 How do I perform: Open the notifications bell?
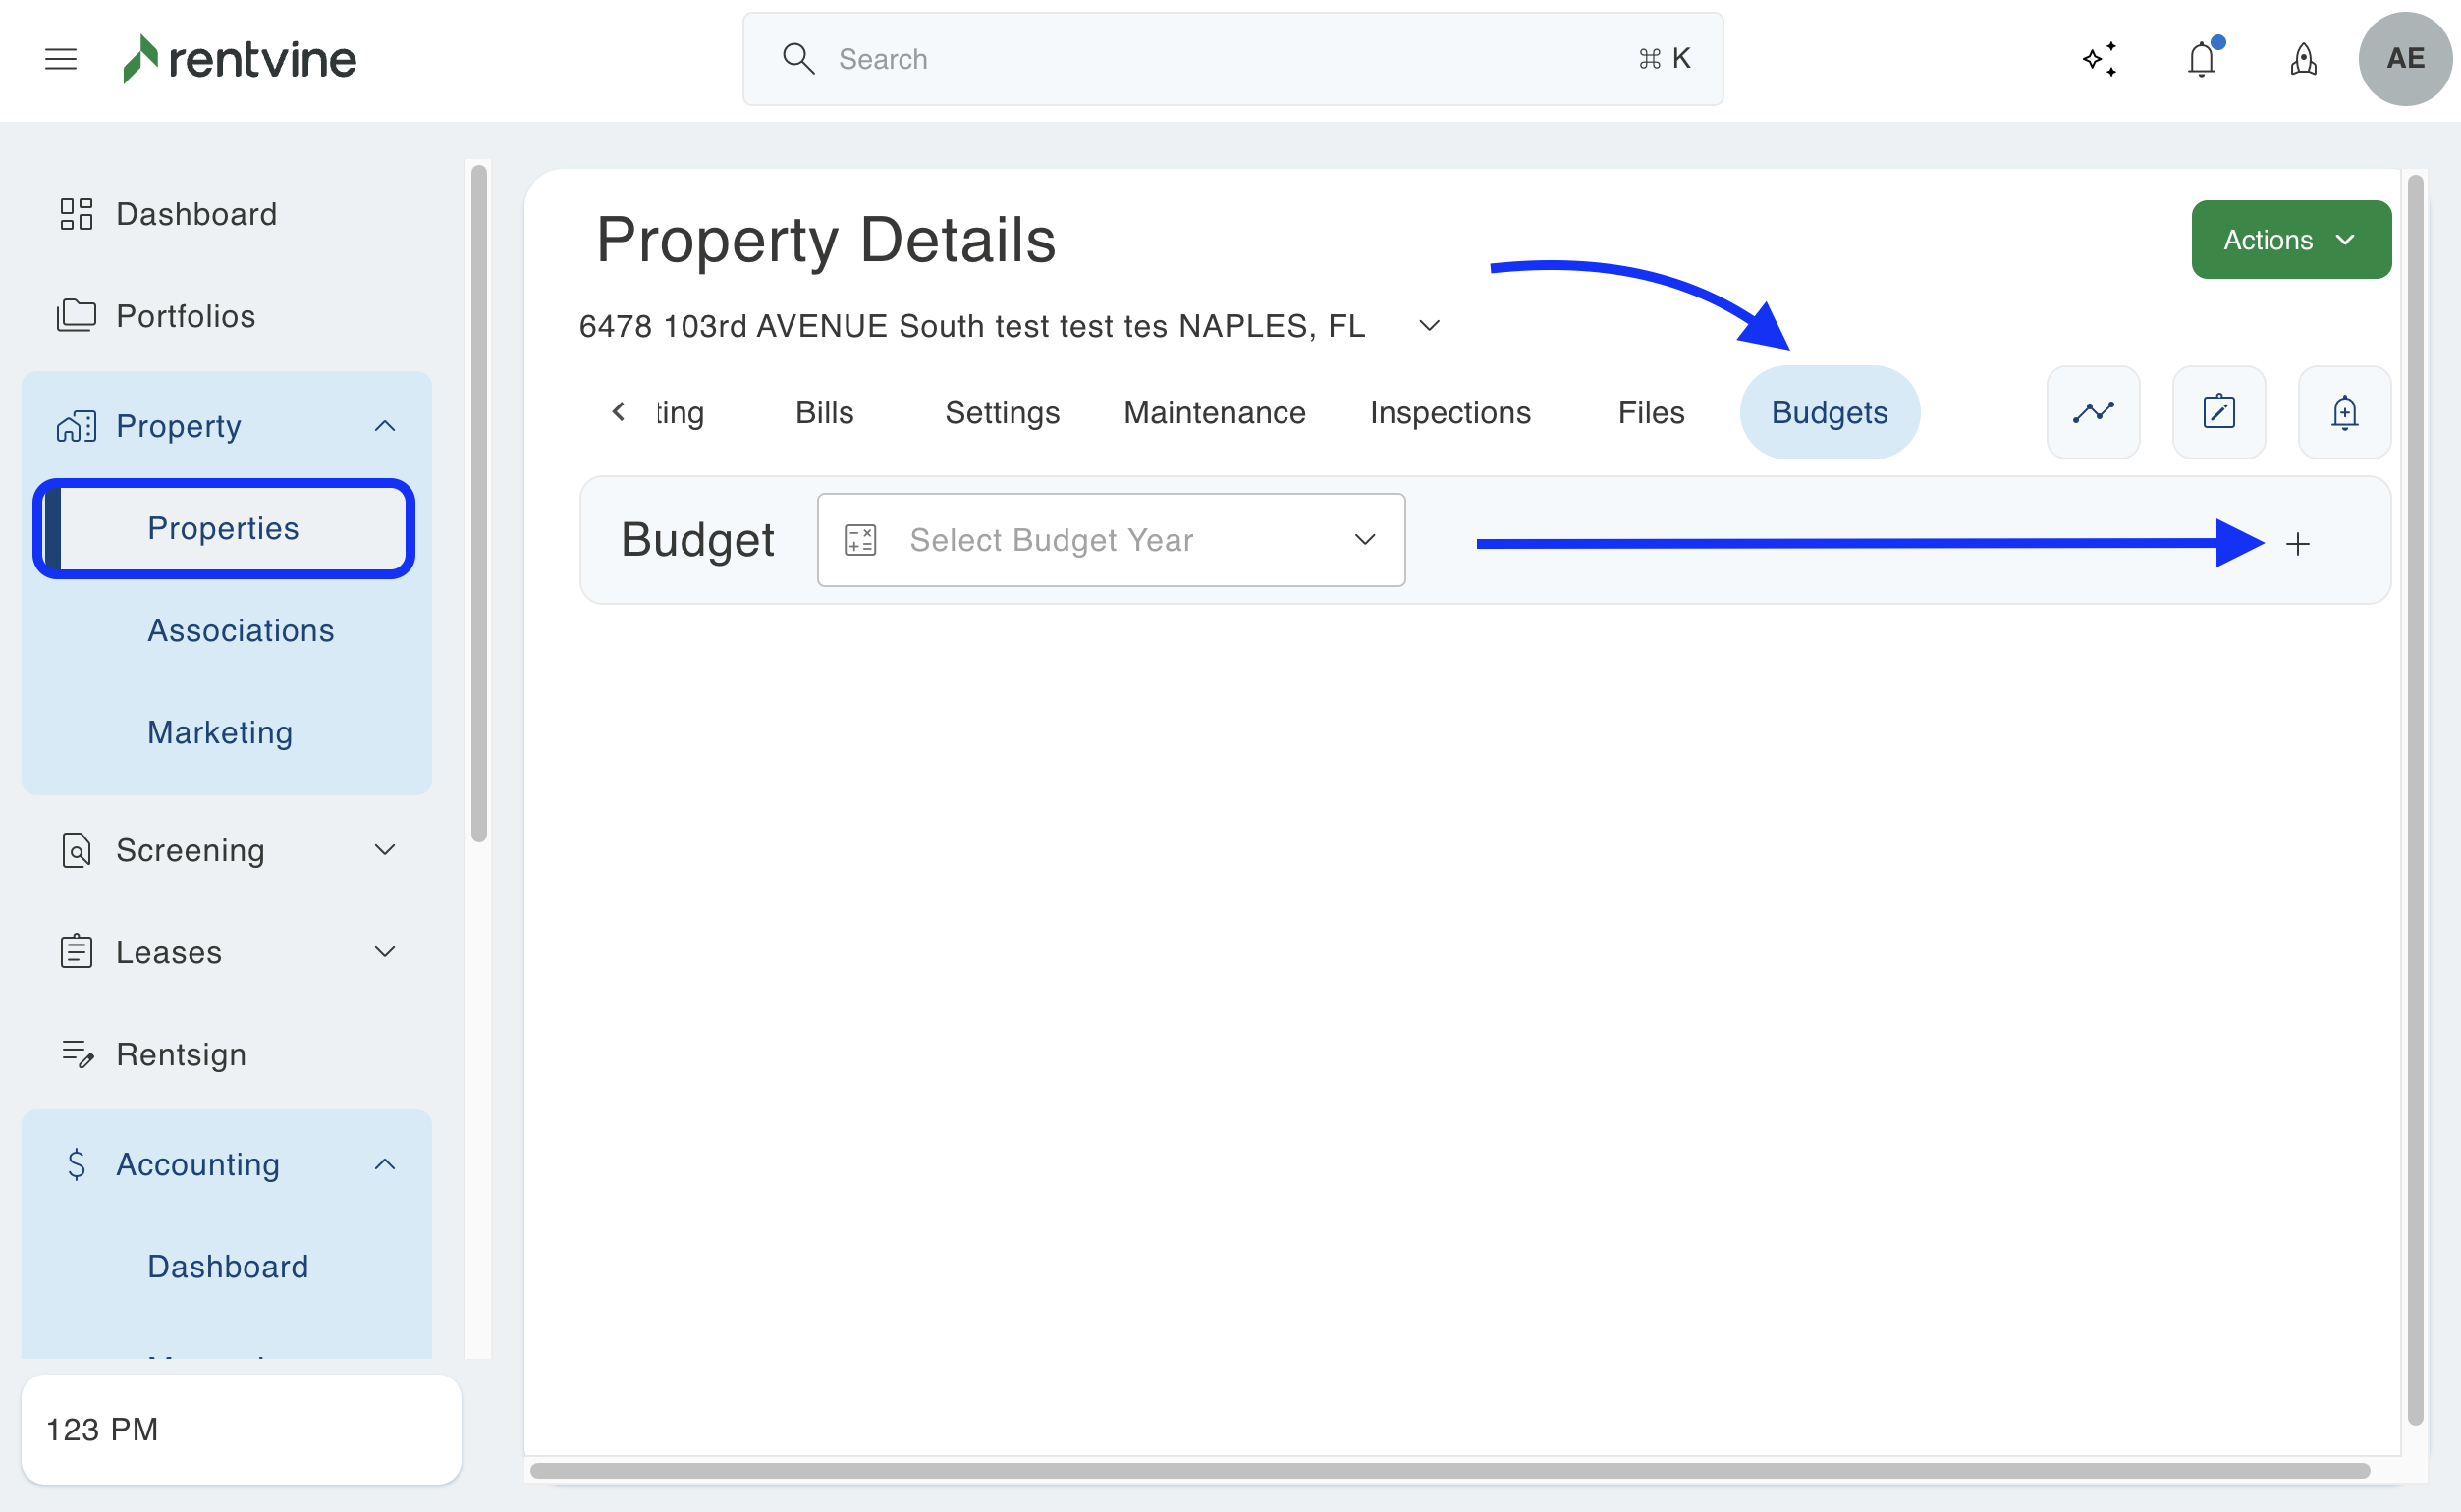(x=2201, y=59)
